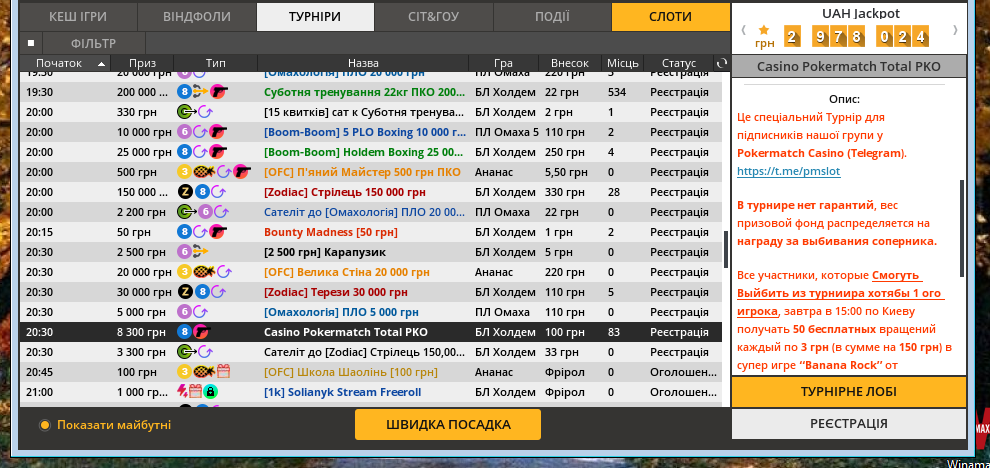The width and height of the screenshot is (990, 468).
Task: Select the [2 500 грн] Карапузик row
Action: [x=371, y=252]
